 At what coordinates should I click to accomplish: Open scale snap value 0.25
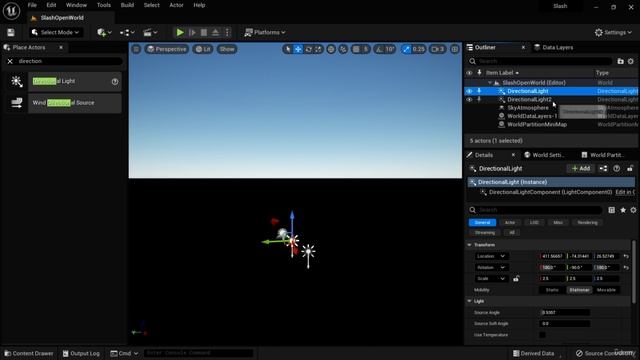(x=418, y=49)
